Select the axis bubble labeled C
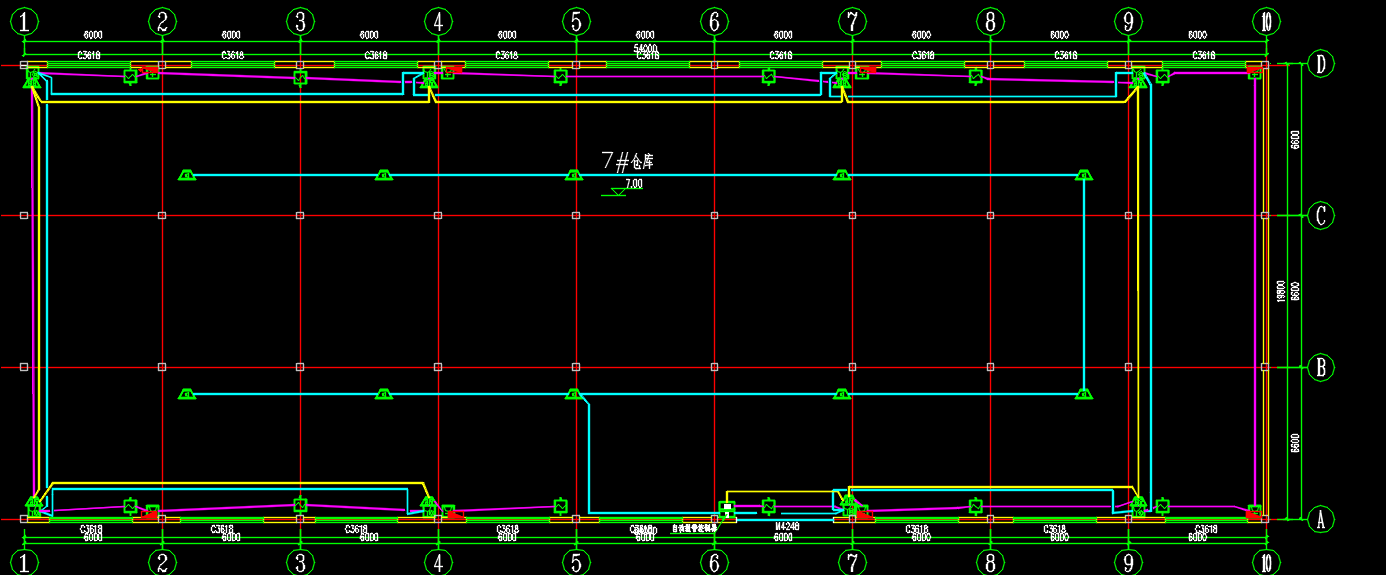 [x=1321, y=216]
